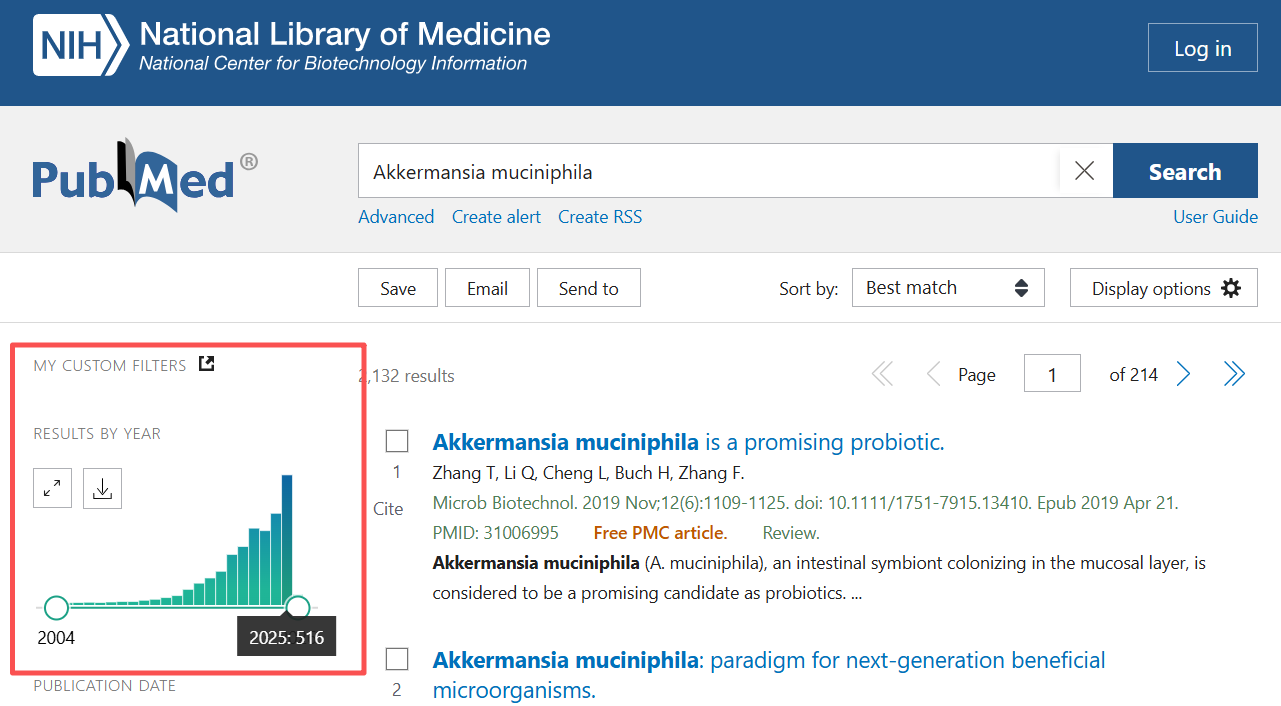
Task: Expand Display options settings
Action: tap(1163, 288)
